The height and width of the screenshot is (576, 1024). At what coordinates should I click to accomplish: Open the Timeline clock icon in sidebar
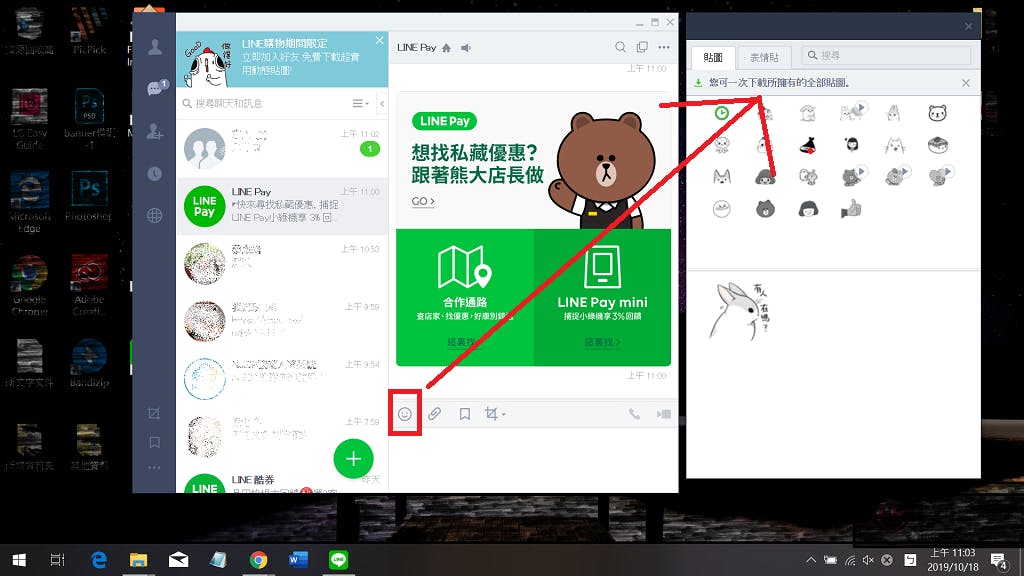(x=155, y=174)
